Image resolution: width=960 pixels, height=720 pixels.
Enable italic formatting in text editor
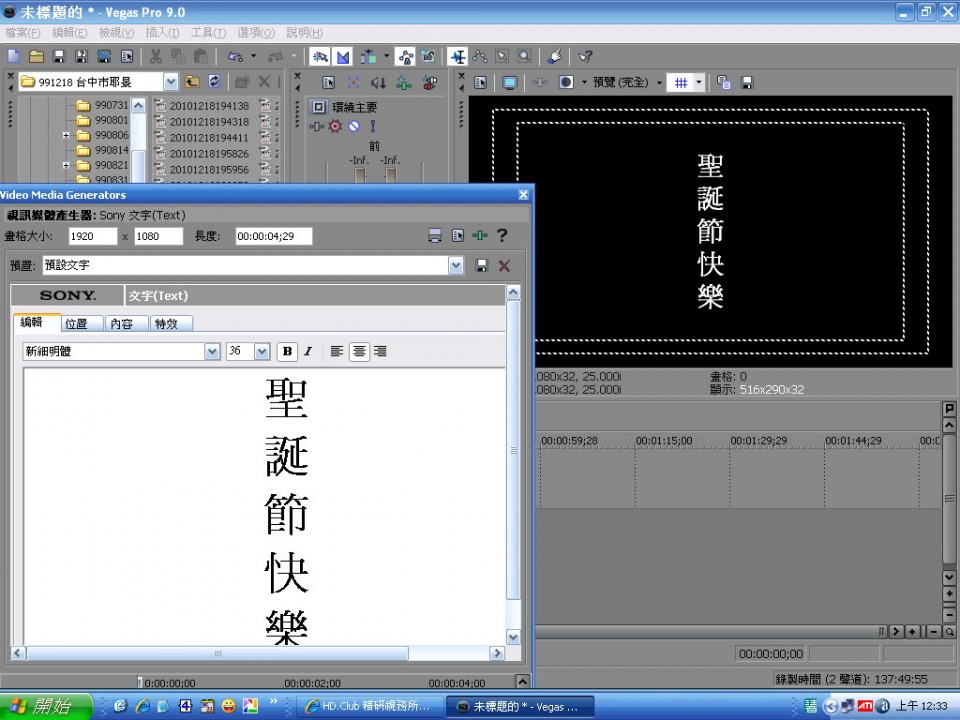pos(308,351)
